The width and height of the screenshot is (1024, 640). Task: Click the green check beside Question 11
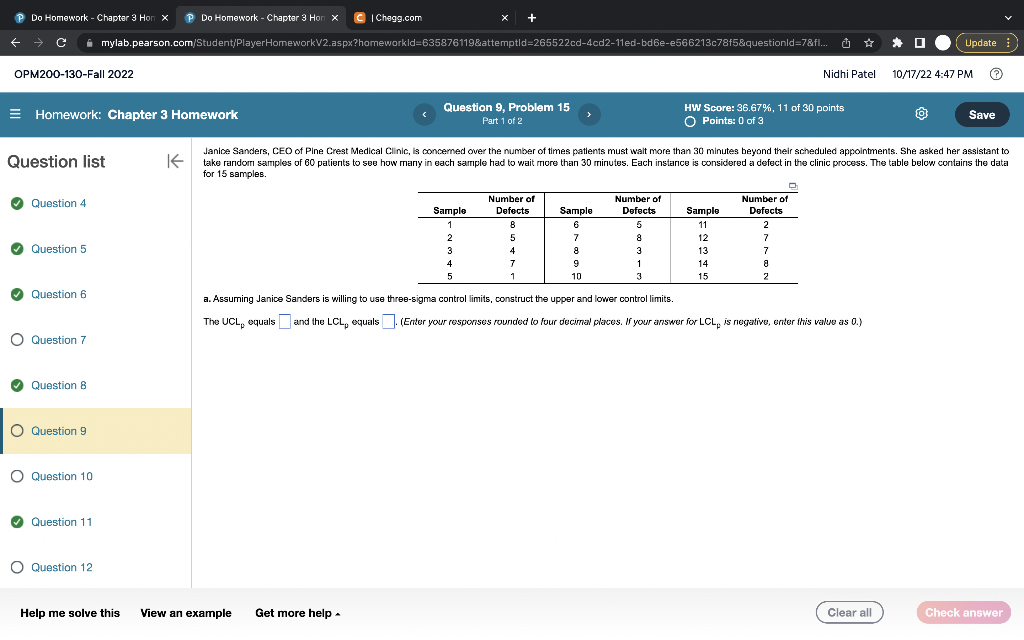(17, 522)
